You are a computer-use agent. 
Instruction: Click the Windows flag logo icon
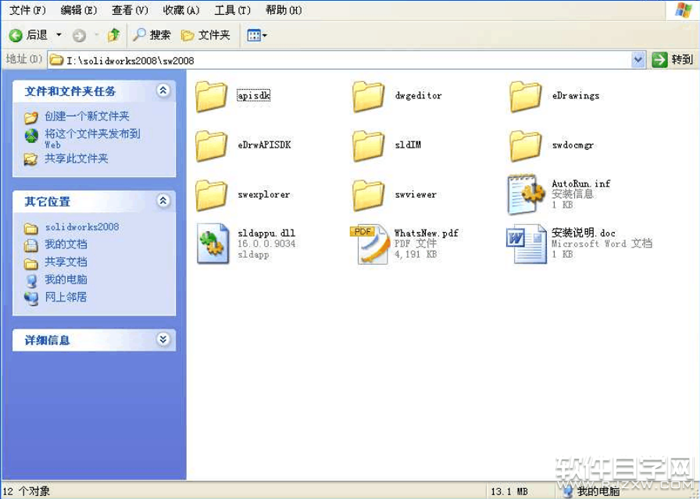tap(683, 10)
